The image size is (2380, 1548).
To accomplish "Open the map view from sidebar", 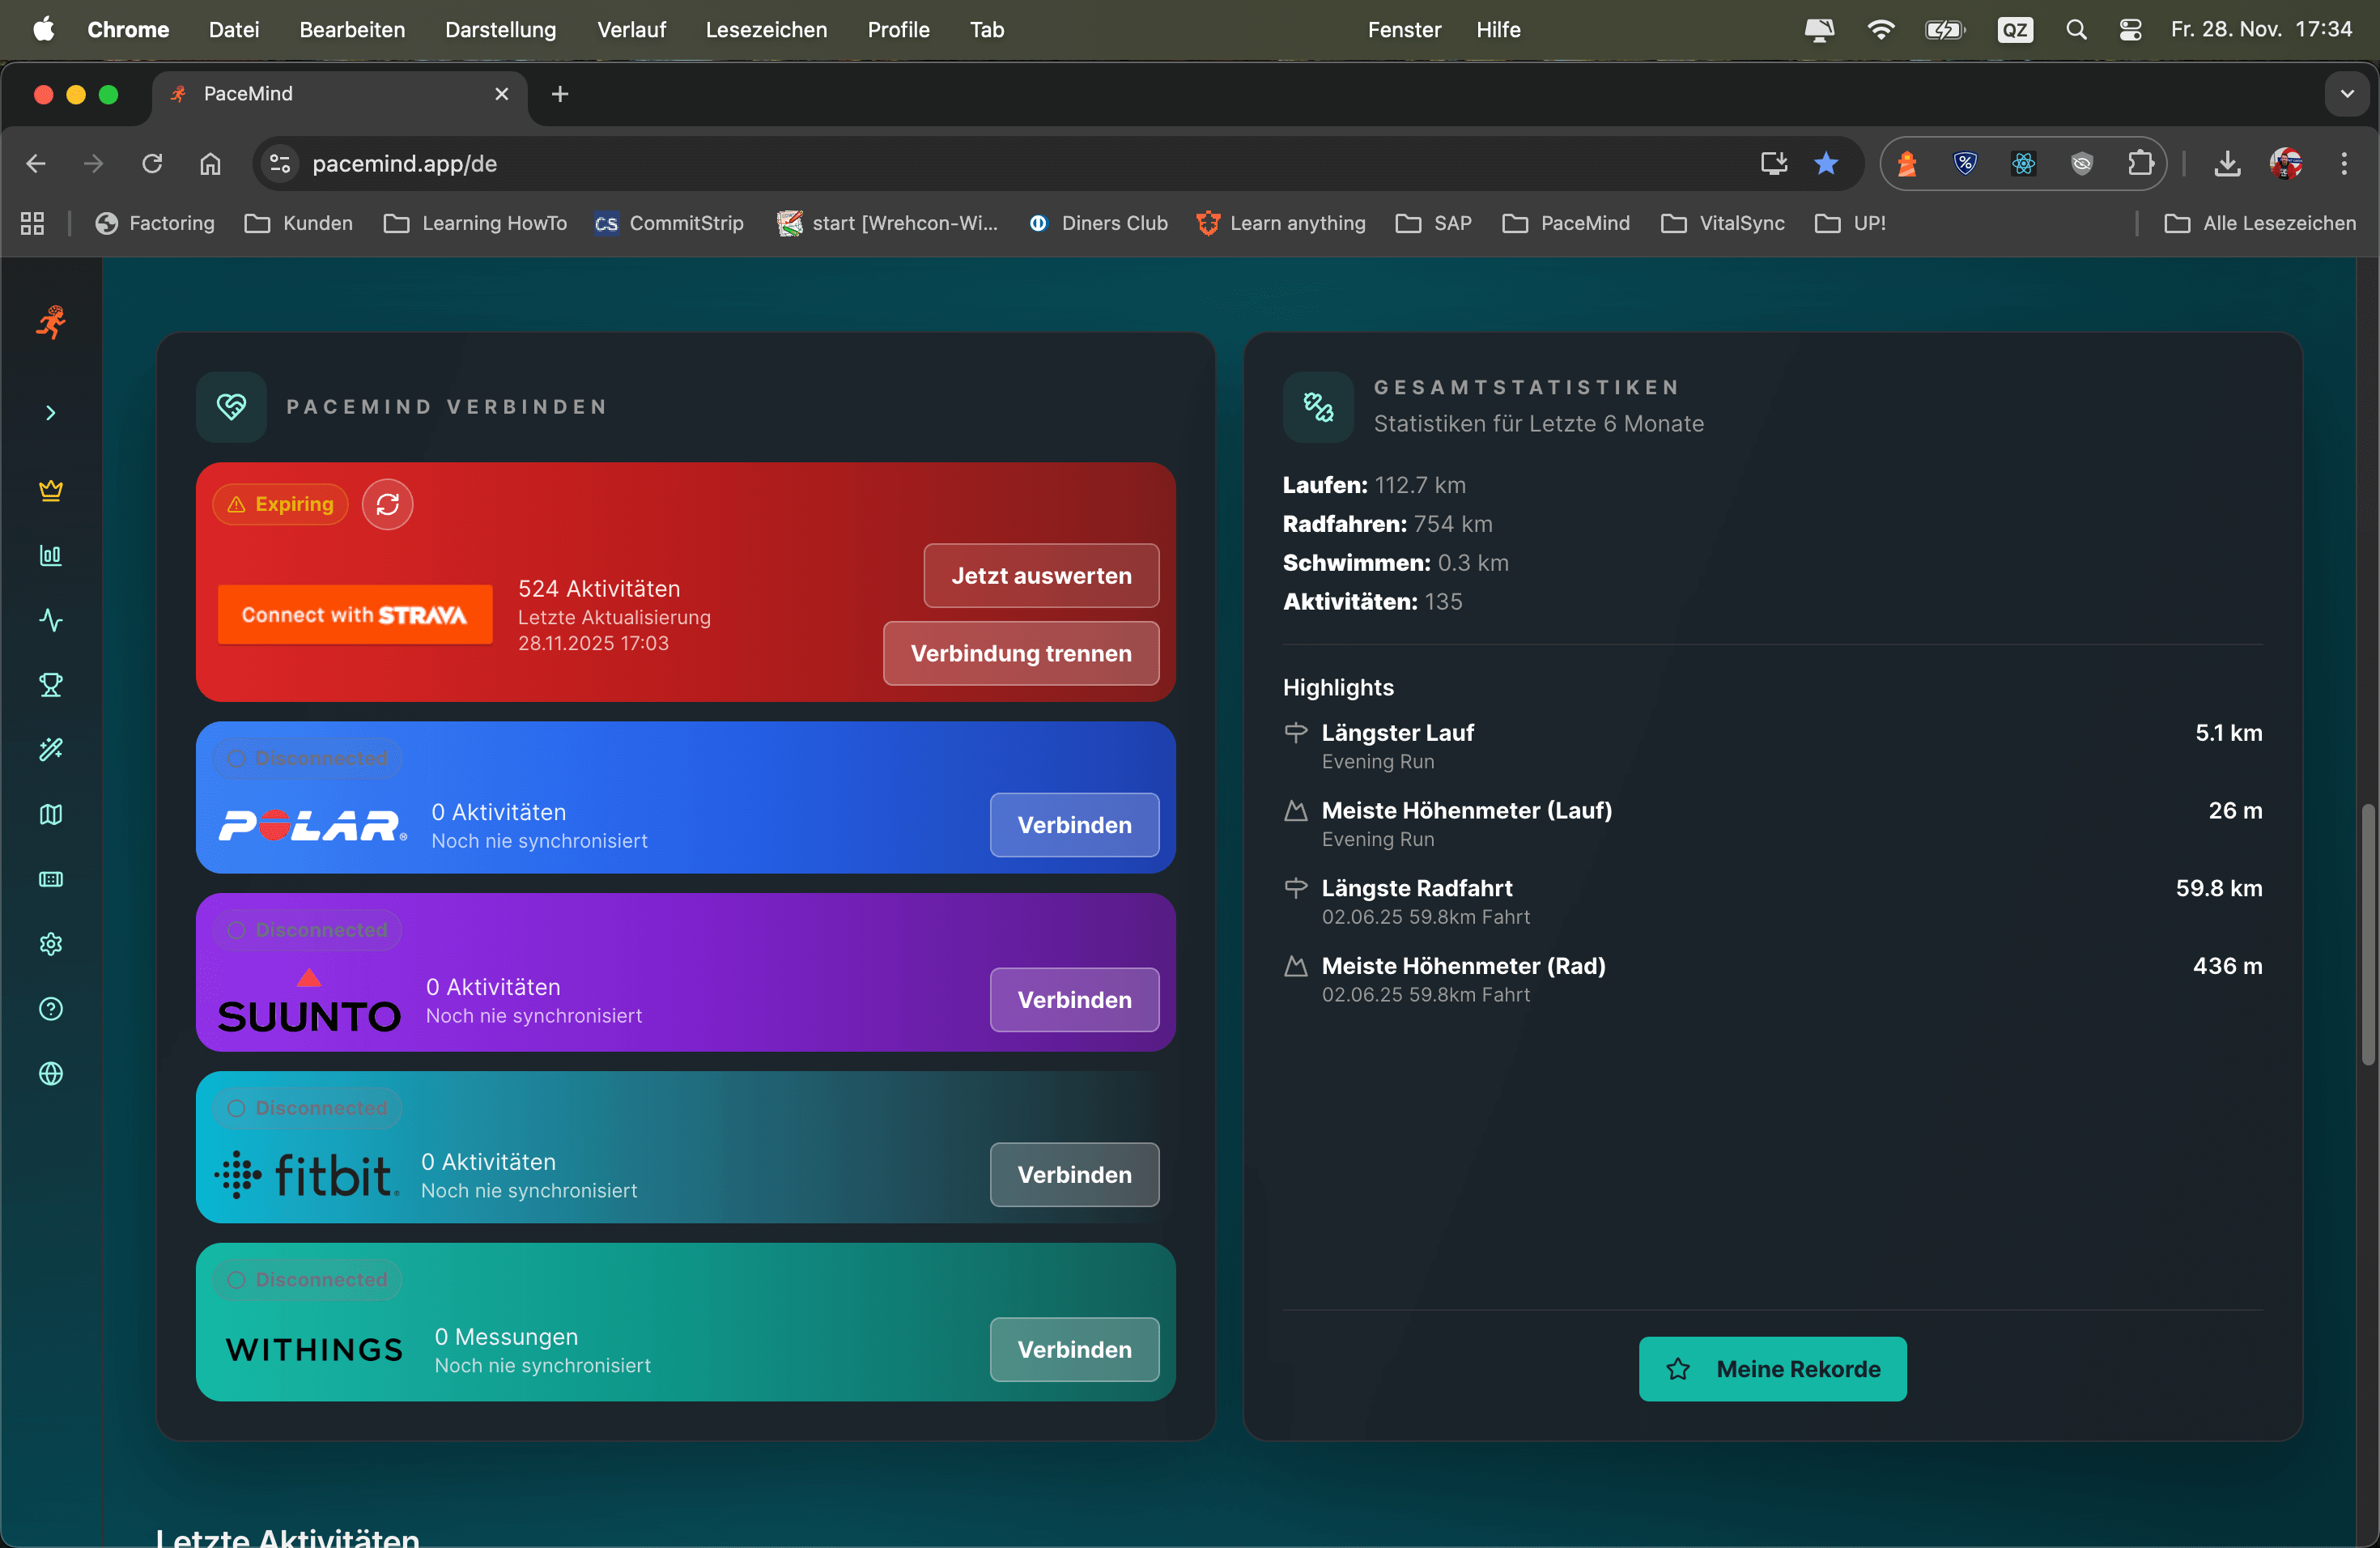I will tap(51, 815).
